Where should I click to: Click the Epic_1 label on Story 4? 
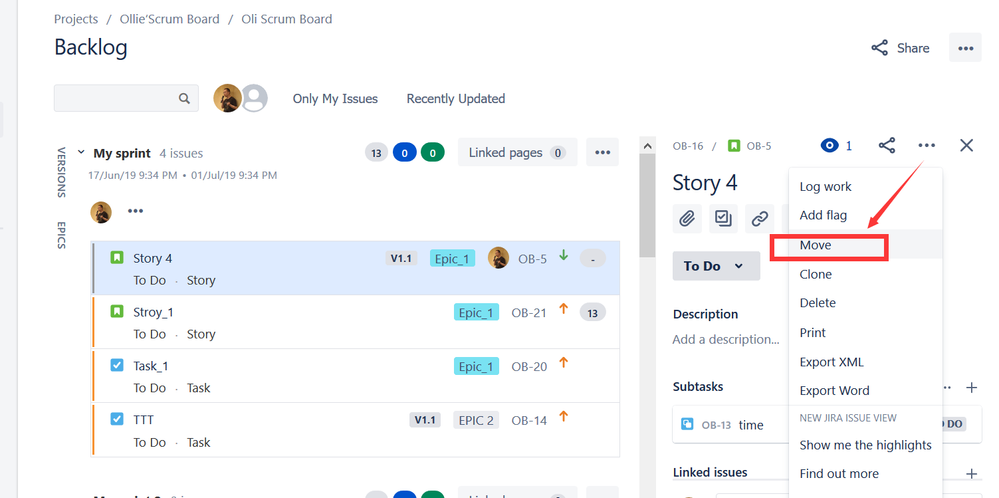click(452, 258)
